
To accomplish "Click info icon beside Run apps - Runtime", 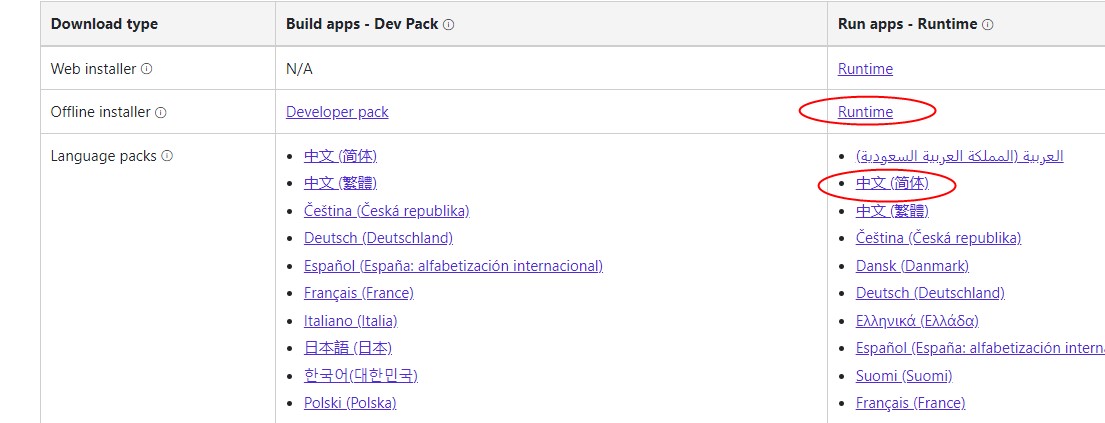I will click(x=987, y=25).
